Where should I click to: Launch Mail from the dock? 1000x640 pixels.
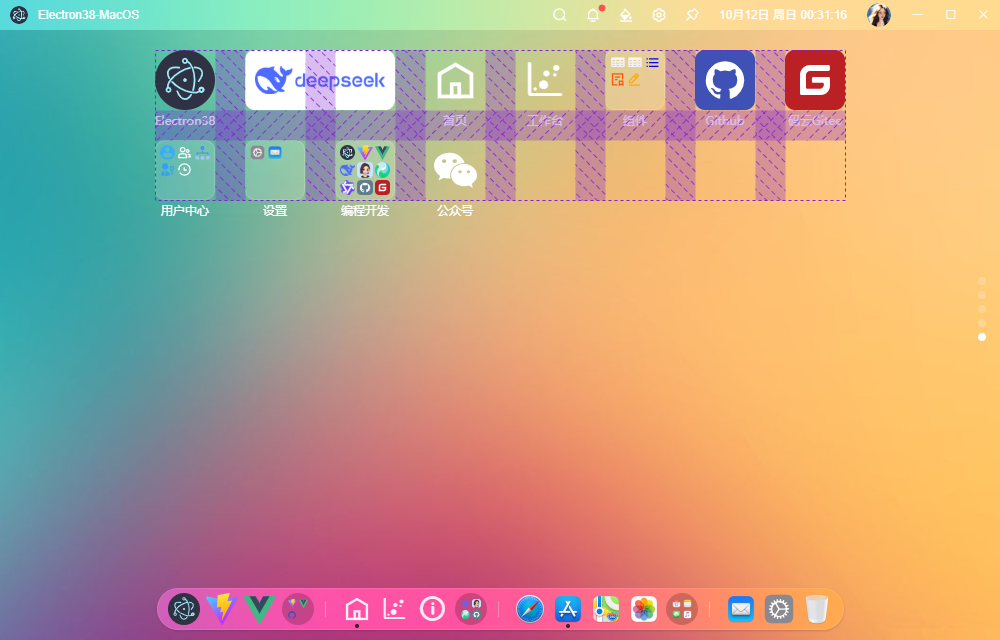tap(741, 609)
